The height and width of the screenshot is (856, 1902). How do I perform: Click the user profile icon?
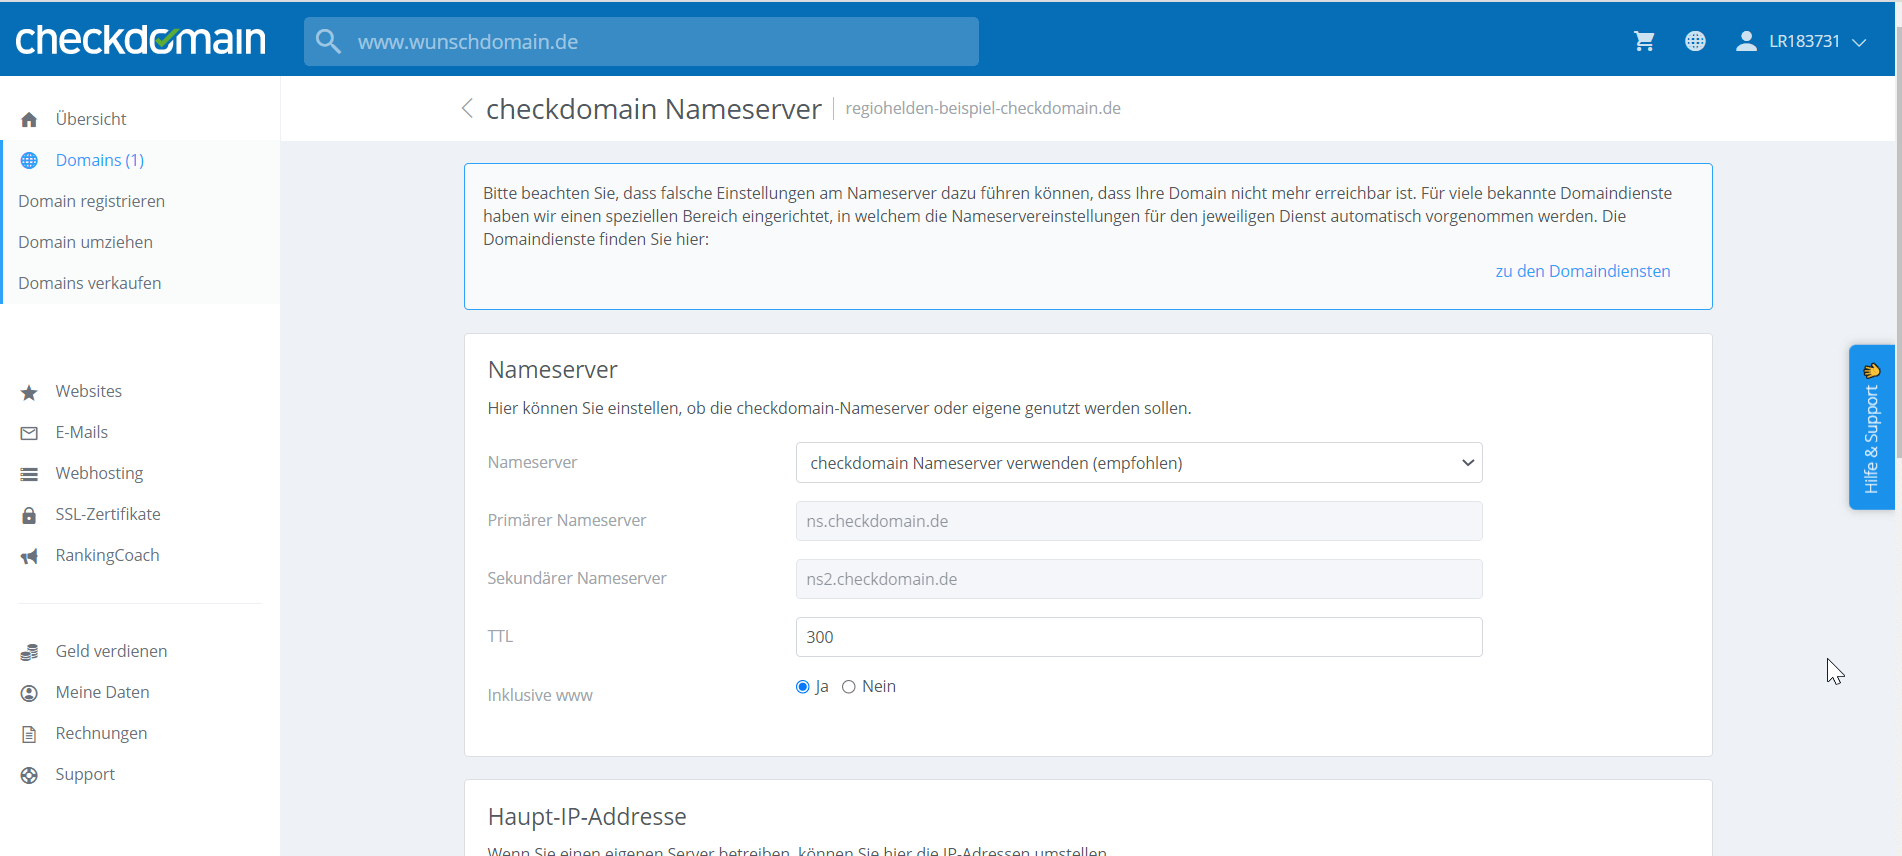pyautogui.click(x=1746, y=41)
